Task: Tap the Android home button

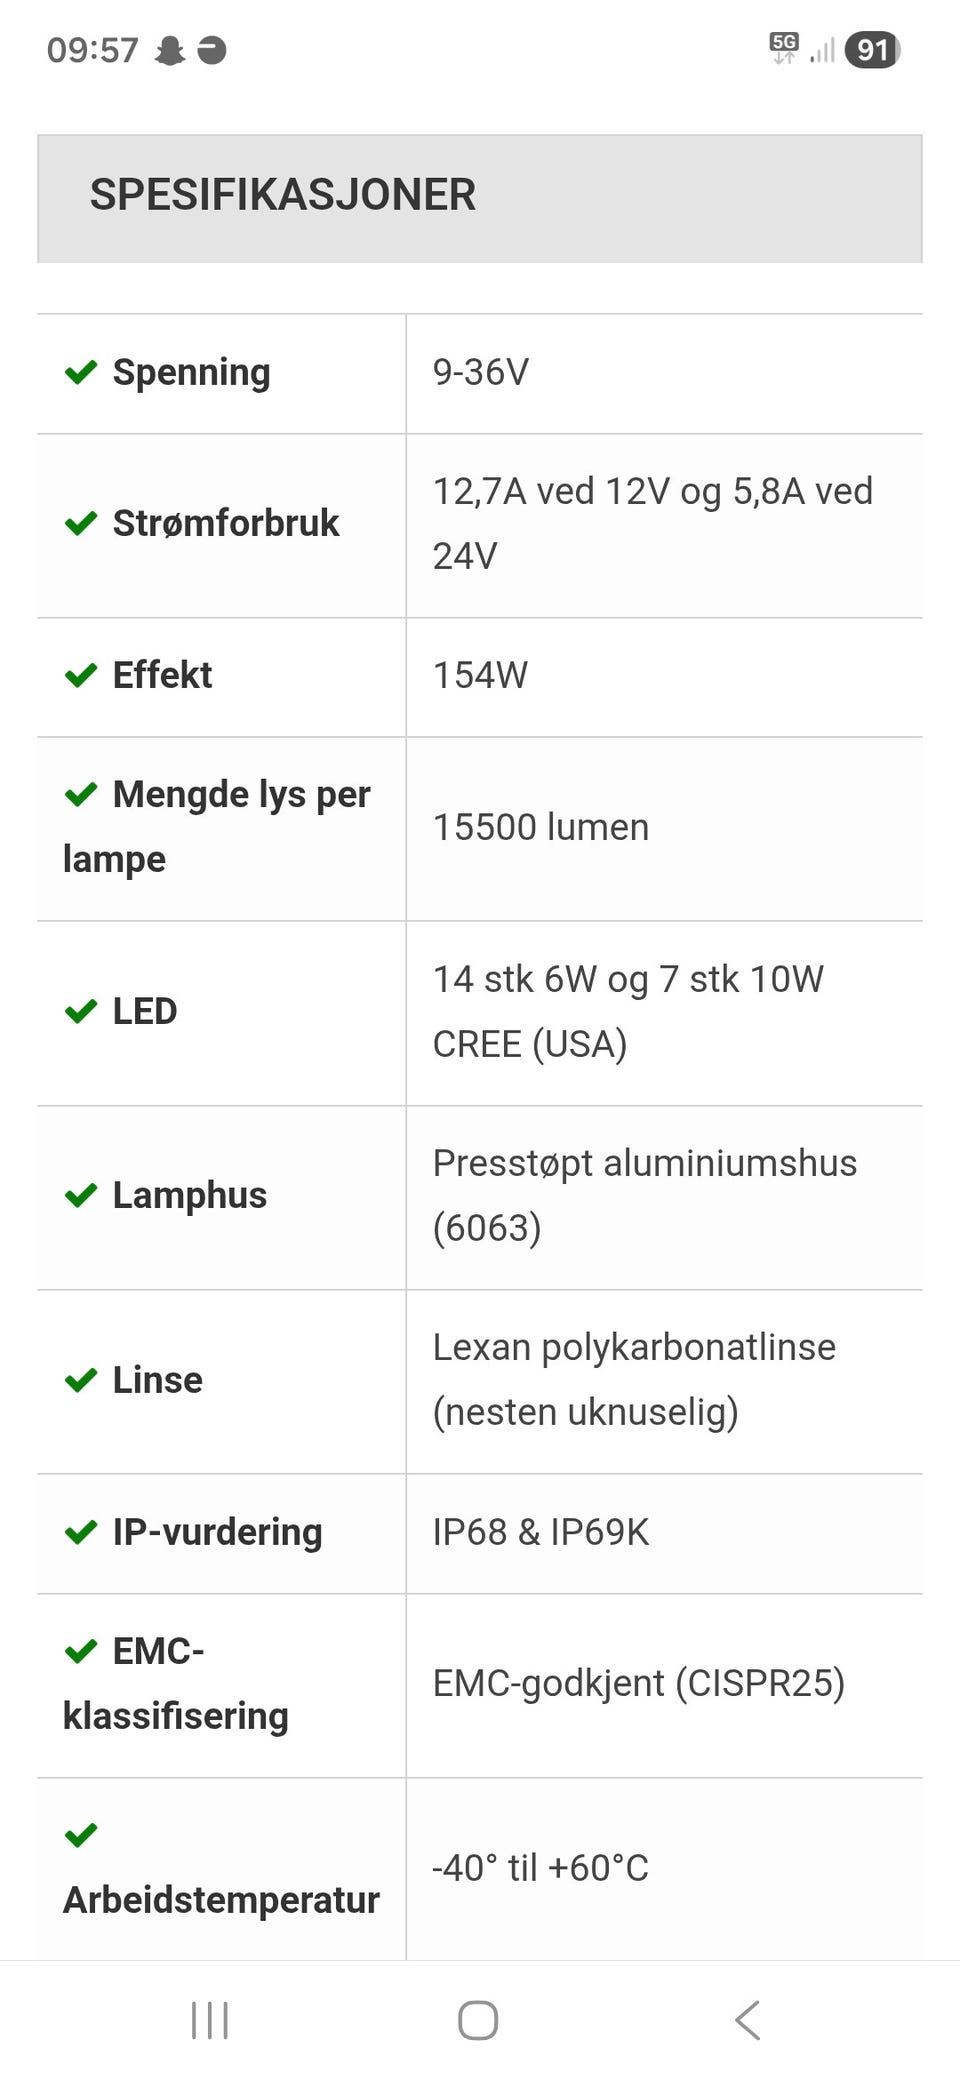Action: pyautogui.click(x=478, y=2020)
